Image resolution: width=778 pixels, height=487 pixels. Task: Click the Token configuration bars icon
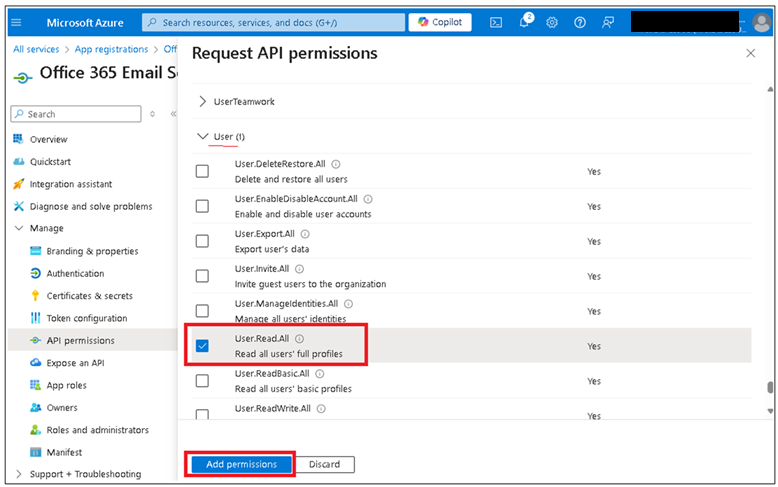(x=35, y=318)
